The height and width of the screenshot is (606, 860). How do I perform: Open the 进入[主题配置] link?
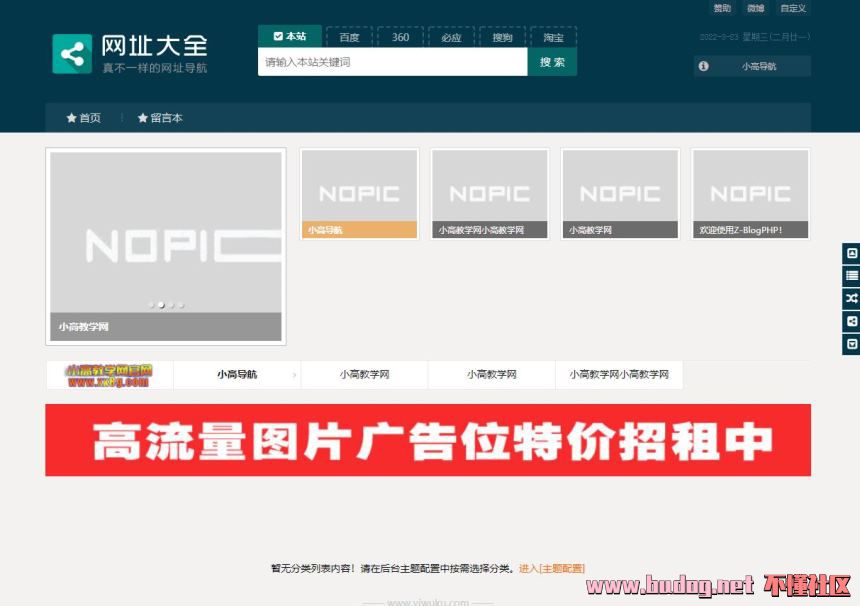(552, 569)
